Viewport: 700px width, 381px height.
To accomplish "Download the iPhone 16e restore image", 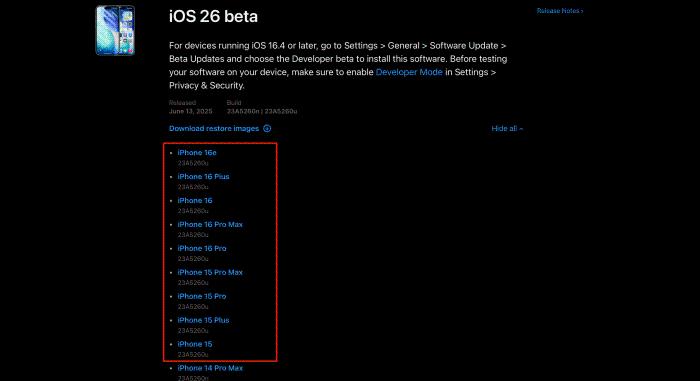I will click(197, 153).
